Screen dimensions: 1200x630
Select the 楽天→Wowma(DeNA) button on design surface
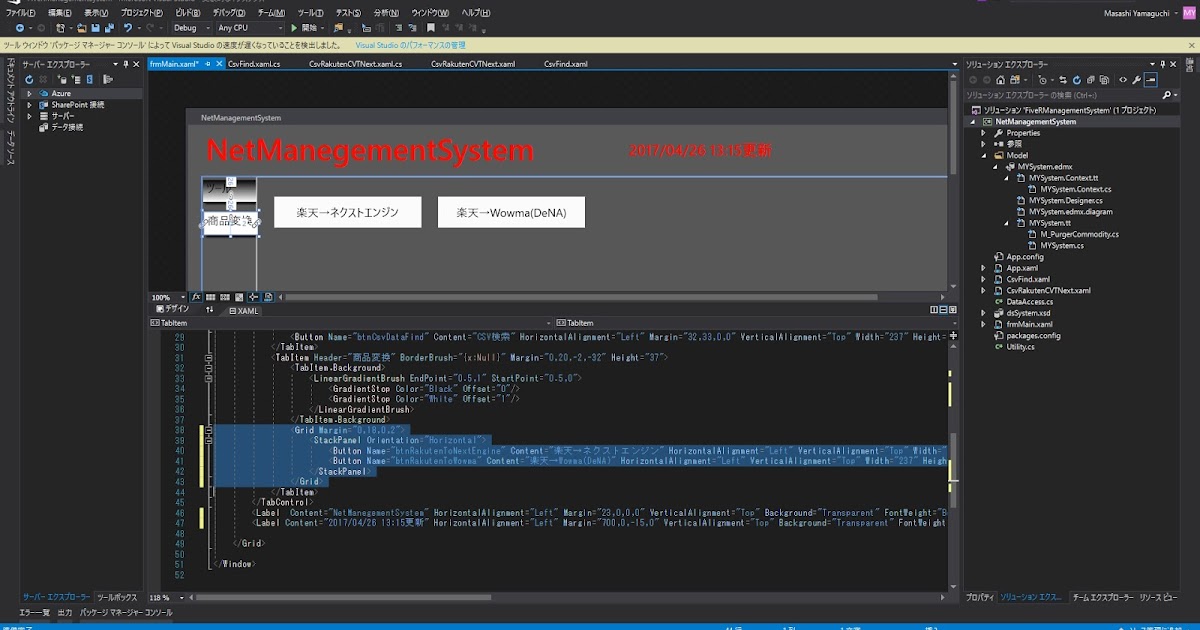pos(510,212)
